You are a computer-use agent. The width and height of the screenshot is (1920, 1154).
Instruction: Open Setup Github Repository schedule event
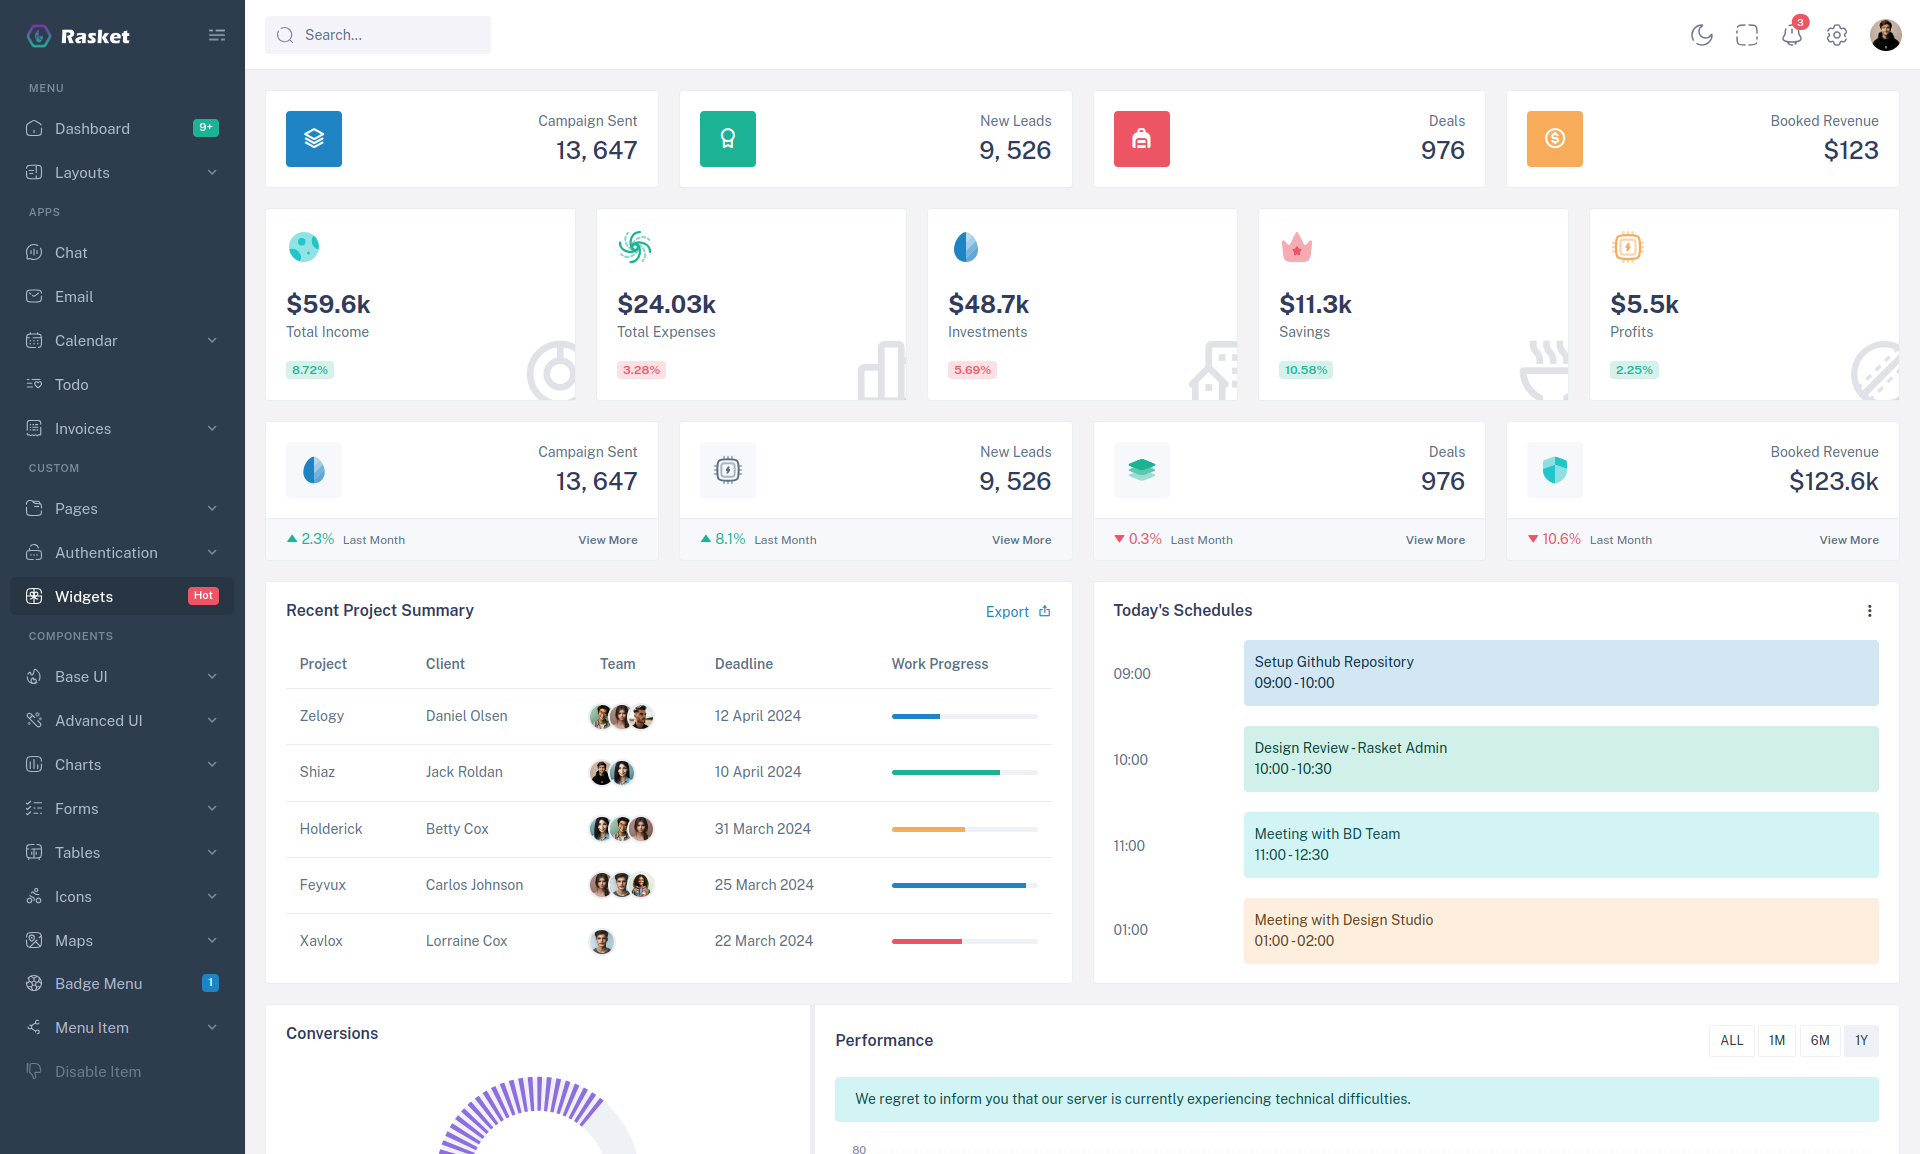[1560, 673]
